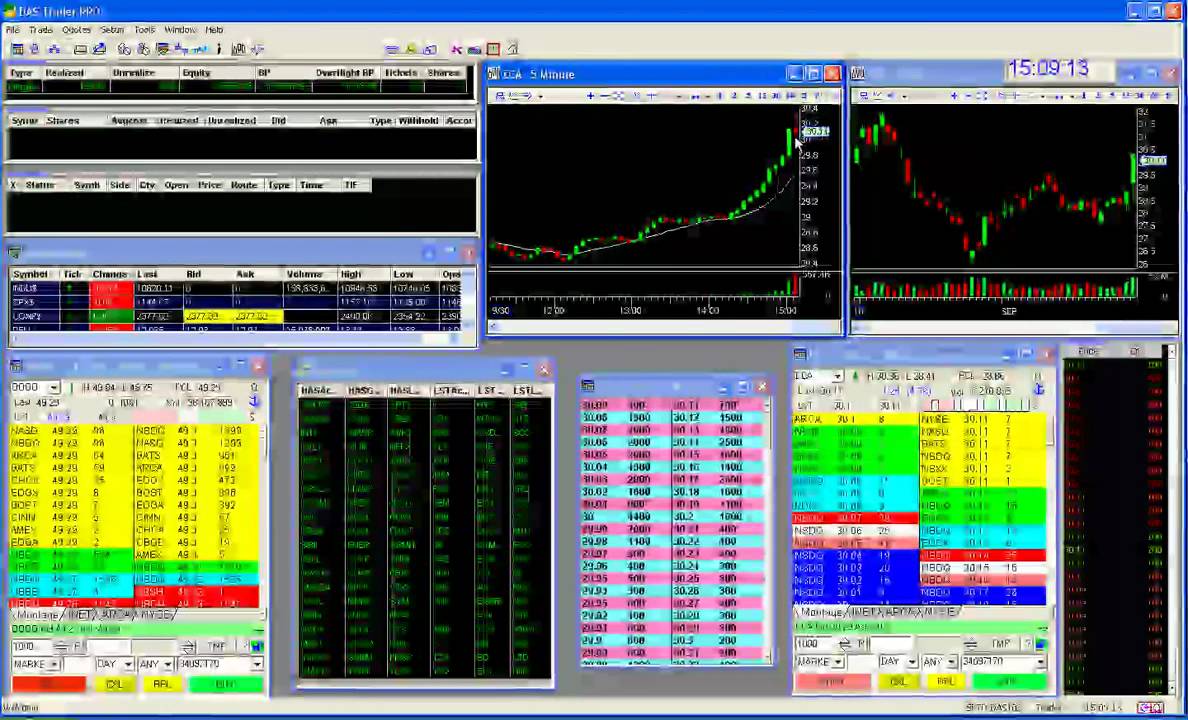Open the MARKET order type dropdown in ECA montage

838,662
